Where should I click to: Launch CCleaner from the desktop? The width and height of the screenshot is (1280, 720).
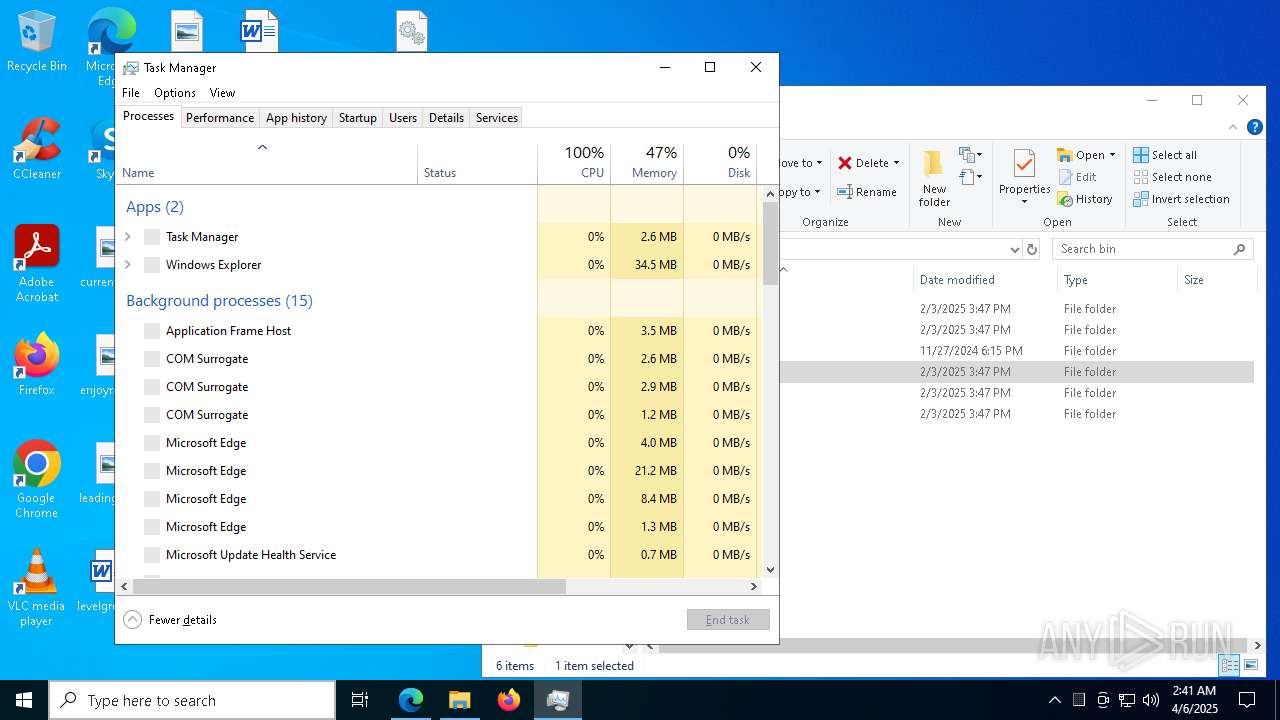click(36, 148)
